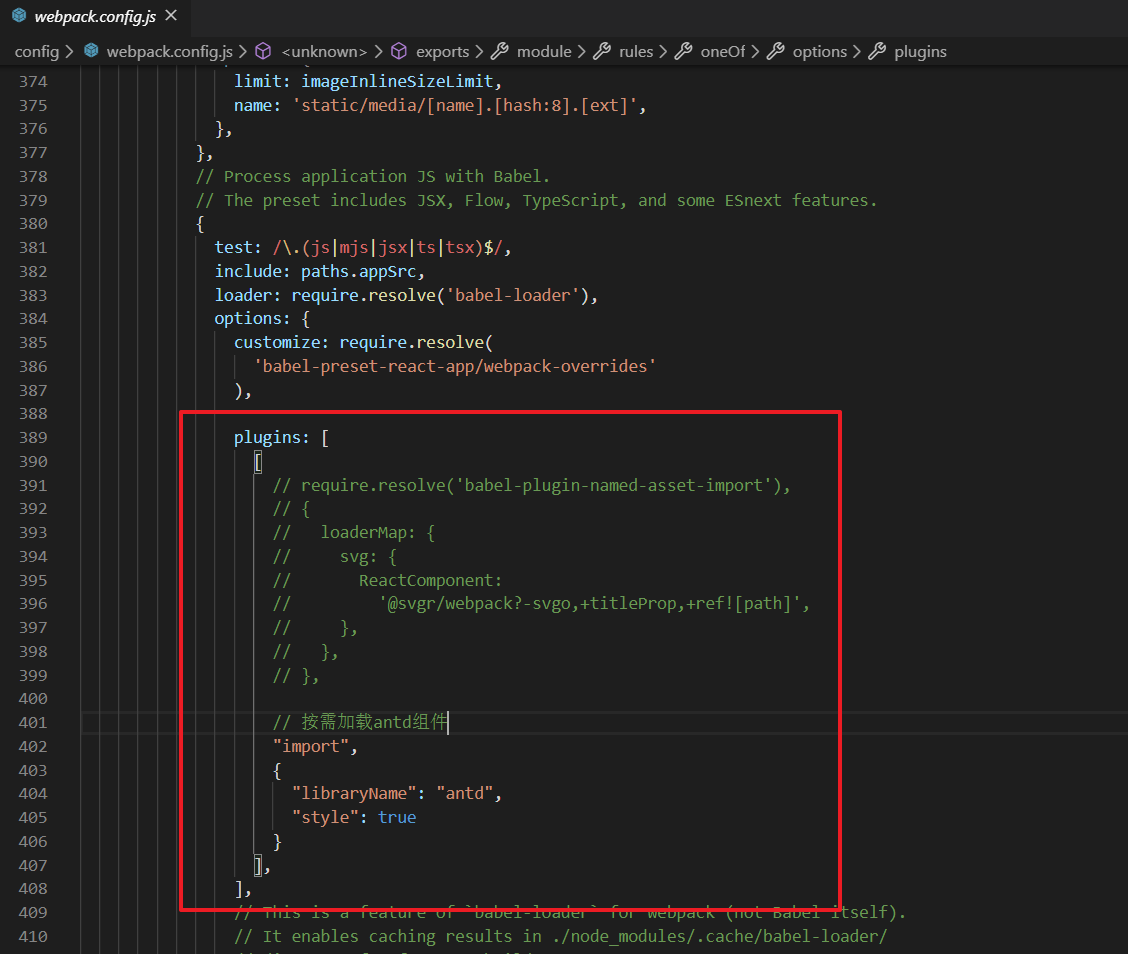Open the config breadcrumb folder
This screenshot has width=1128, height=954.
coord(37,52)
